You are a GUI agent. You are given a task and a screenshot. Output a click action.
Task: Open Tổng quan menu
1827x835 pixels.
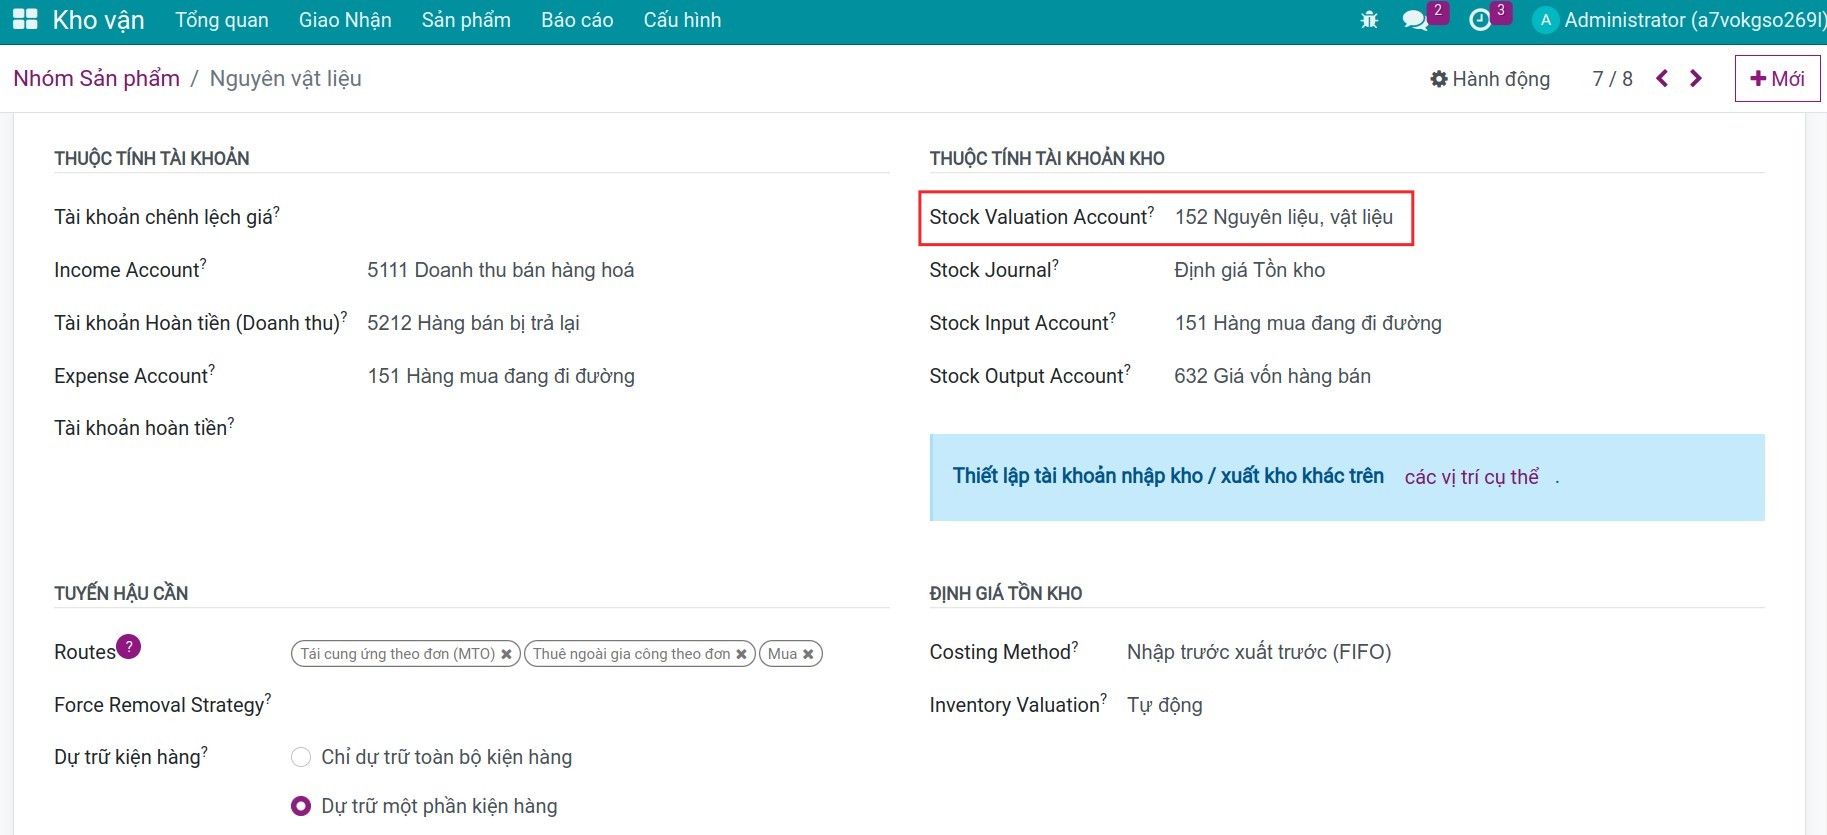(222, 20)
